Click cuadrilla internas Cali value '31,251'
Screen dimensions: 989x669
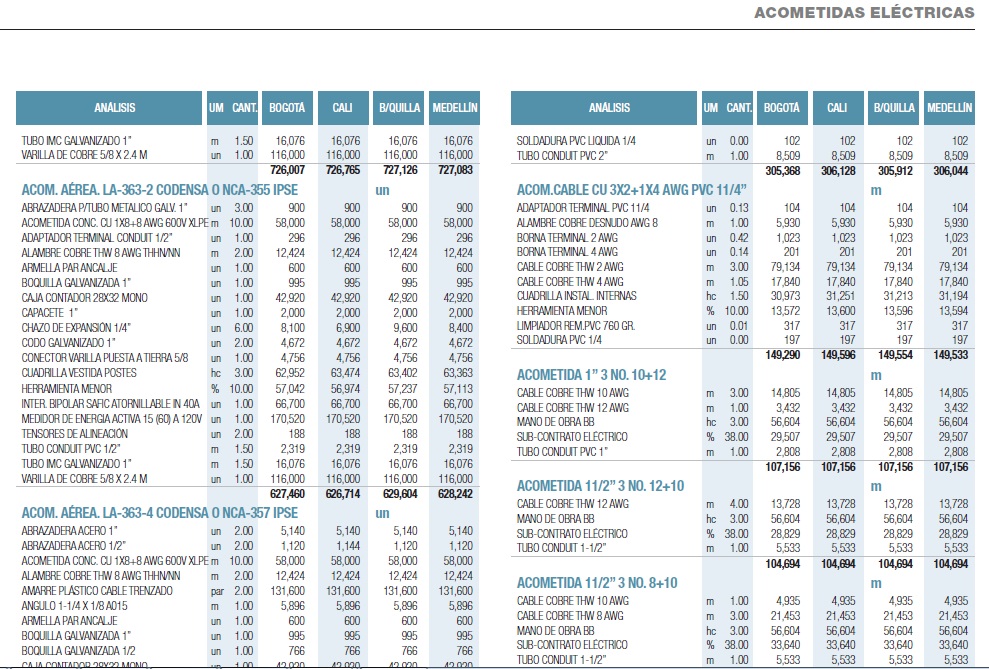(841, 296)
